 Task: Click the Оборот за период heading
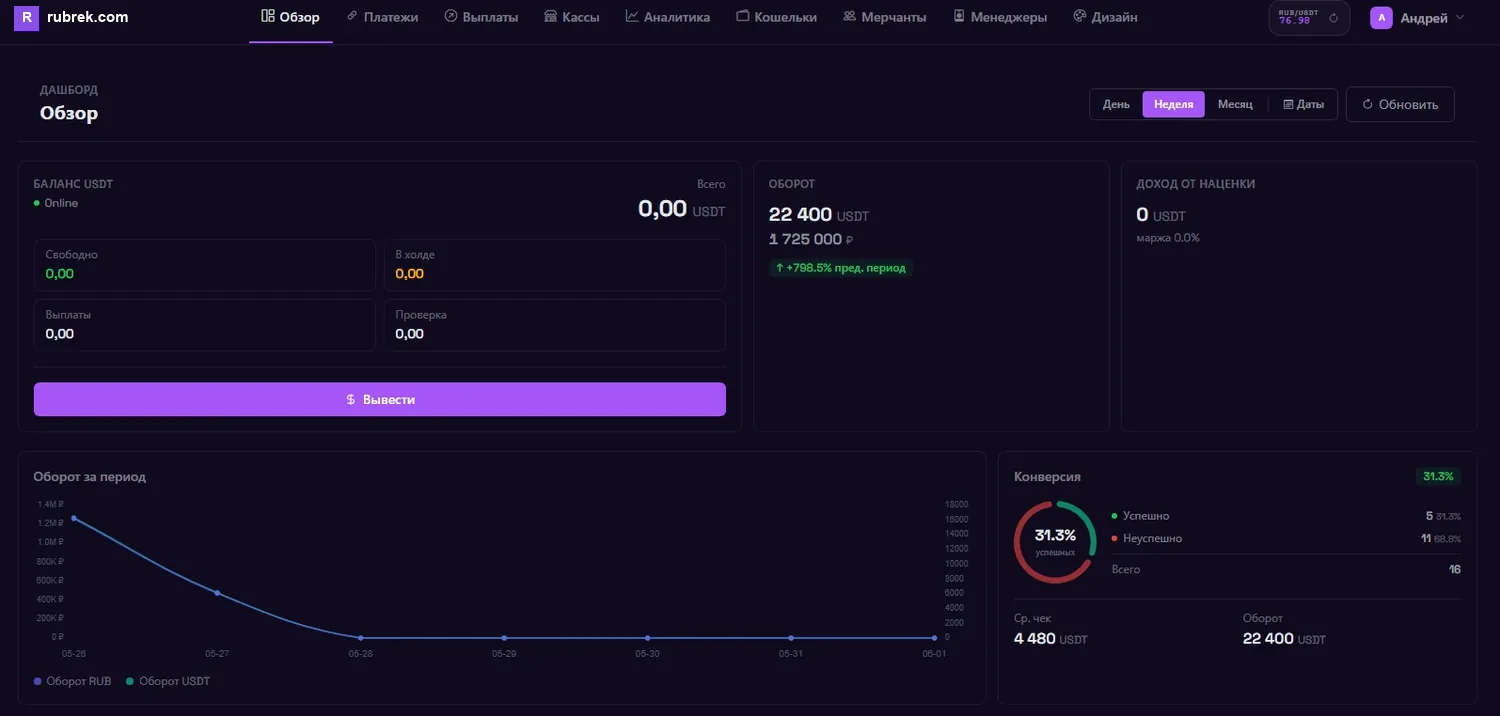pos(89,477)
